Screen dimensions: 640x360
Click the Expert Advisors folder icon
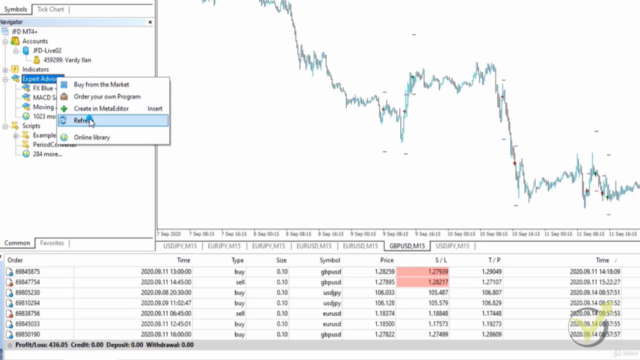pyautogui.click(x=16, y=78)
